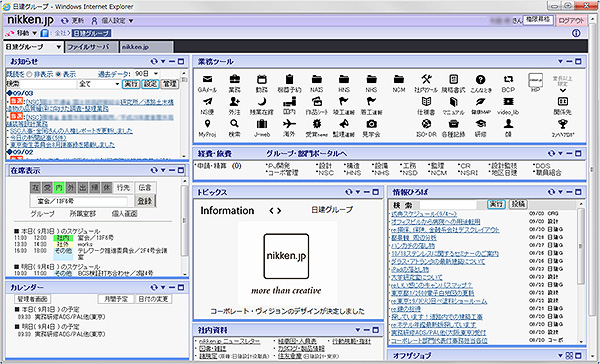Screen dimensions: 600x364
Task: Toggle the green 内 presence status
Action: tap(59, 188)
